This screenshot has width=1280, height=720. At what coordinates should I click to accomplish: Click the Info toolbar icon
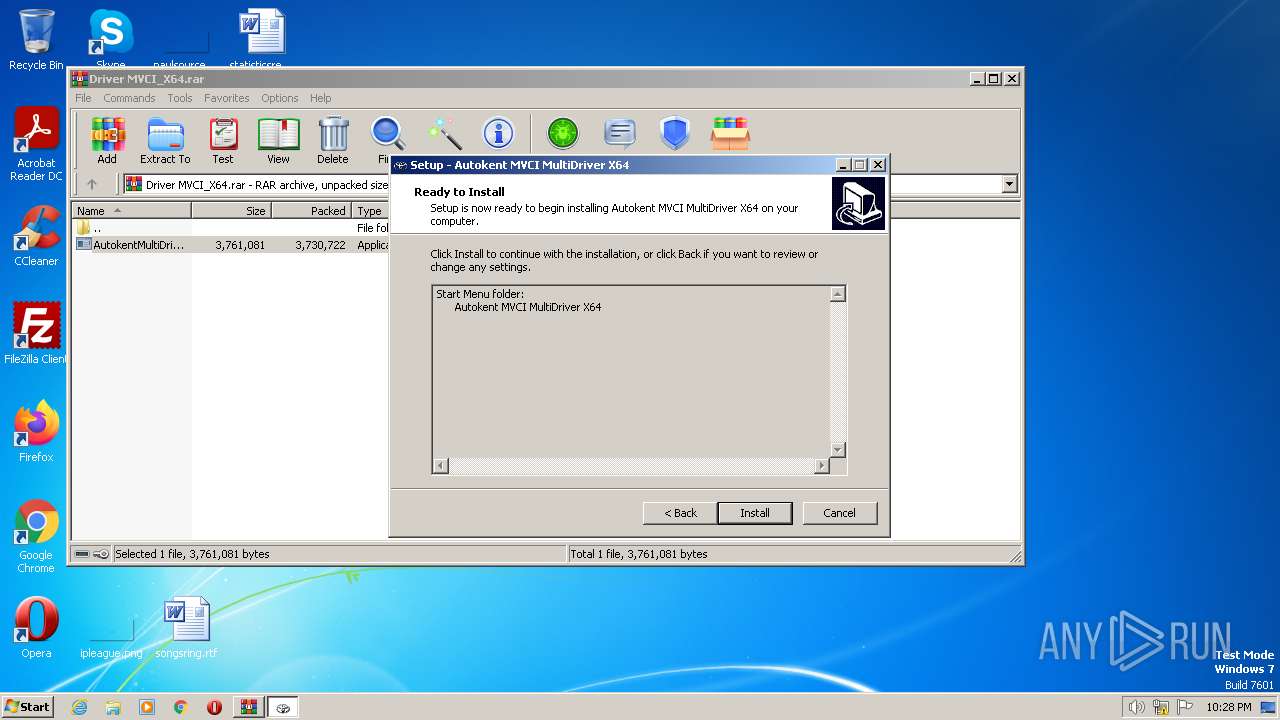pyautogui.click(x=498, y=133)
